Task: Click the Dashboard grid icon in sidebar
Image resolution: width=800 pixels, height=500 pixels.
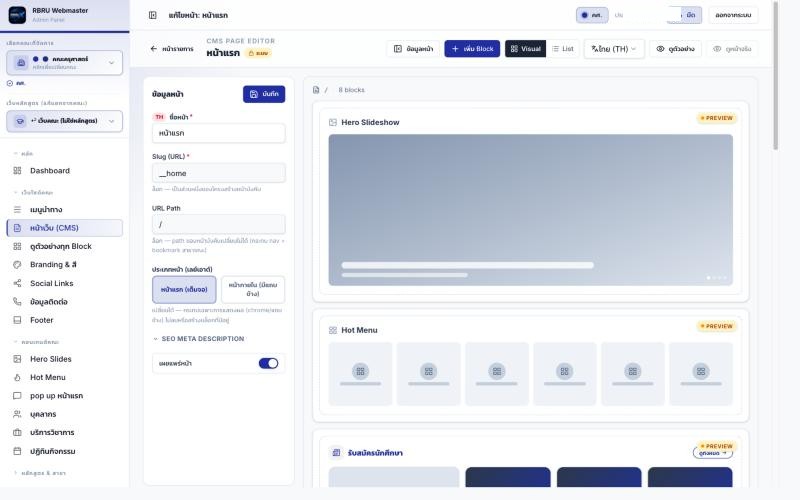Action: pos(17,170)
